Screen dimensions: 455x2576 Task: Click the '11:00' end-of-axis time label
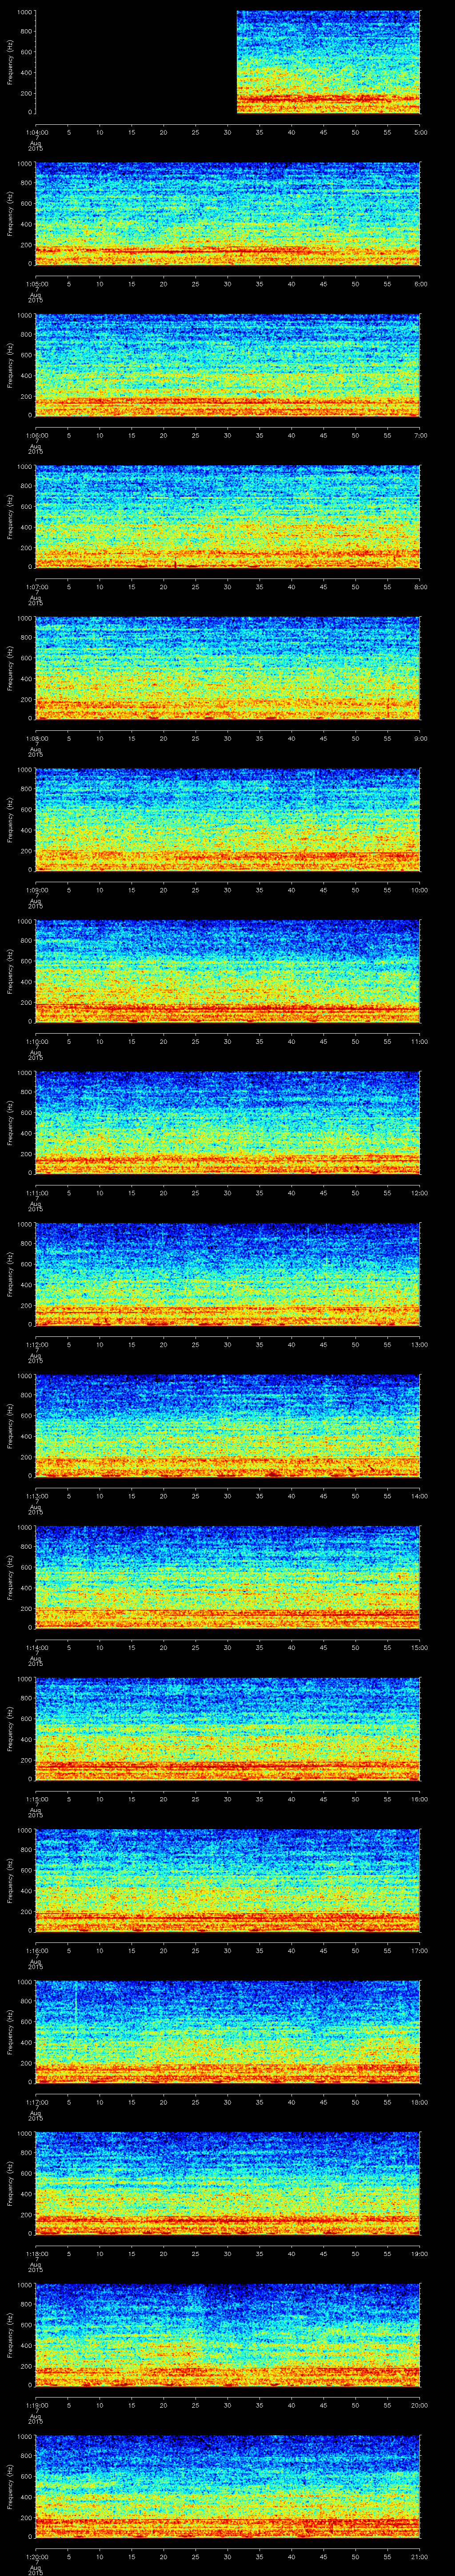point(420,1042)
